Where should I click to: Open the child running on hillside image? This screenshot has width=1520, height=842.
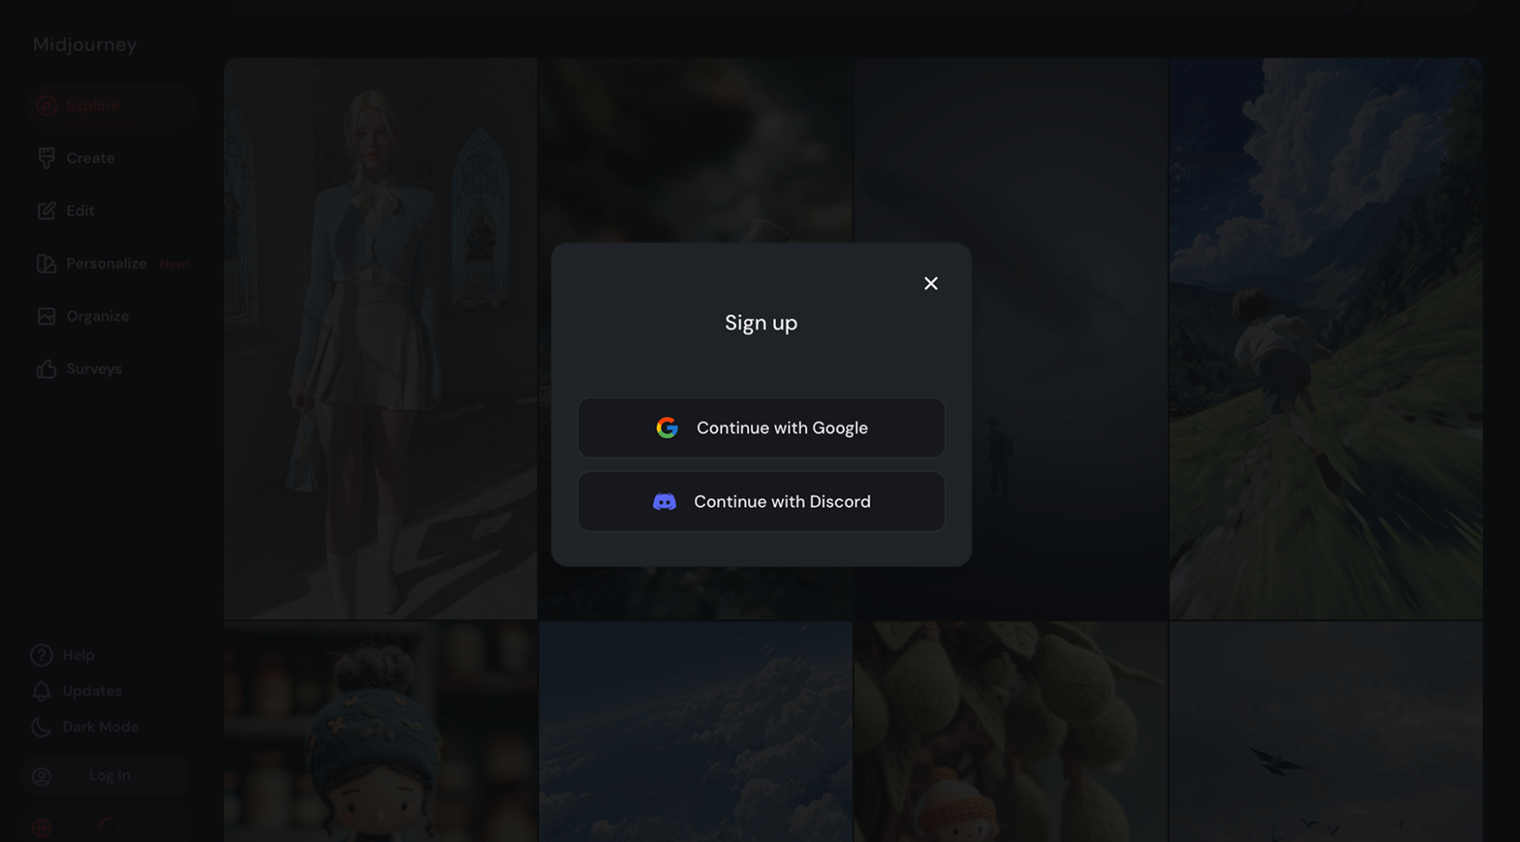pos(1326,338)
